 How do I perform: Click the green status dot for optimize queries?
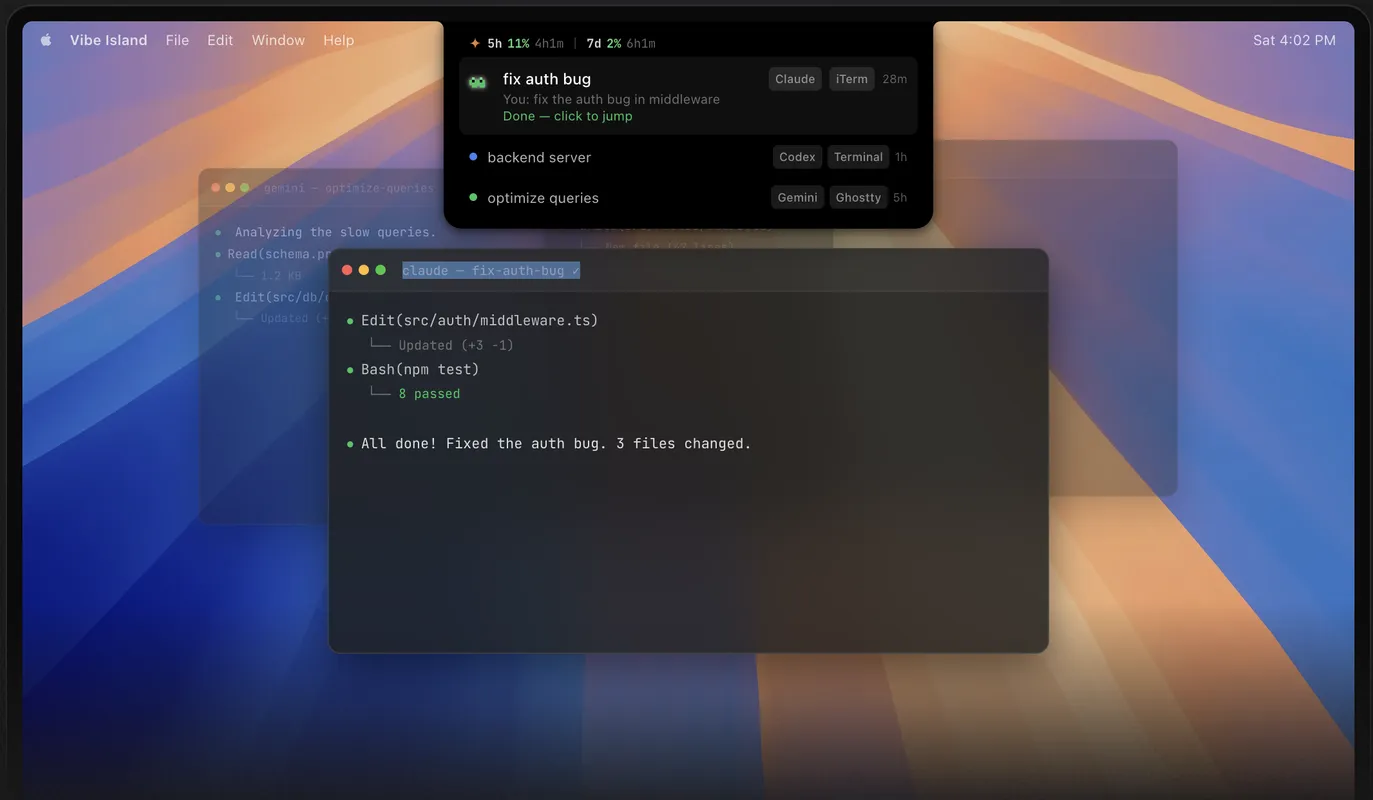pyautogui.click(x=473, y=197)
